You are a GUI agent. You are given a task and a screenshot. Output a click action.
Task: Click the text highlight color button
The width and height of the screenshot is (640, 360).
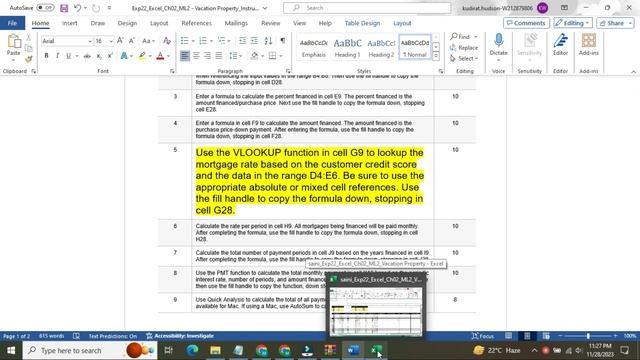pyautogui.click(x=142, y=56)
